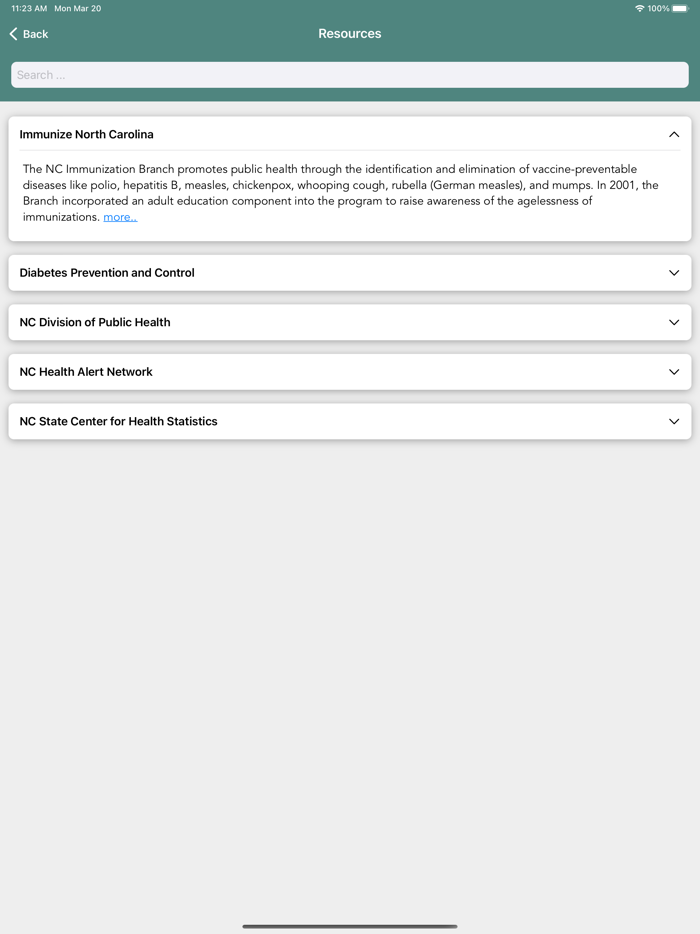Screen dimensions: 700x934
Task: Click the Back chevron icon
Action: [x=12, y=33]
